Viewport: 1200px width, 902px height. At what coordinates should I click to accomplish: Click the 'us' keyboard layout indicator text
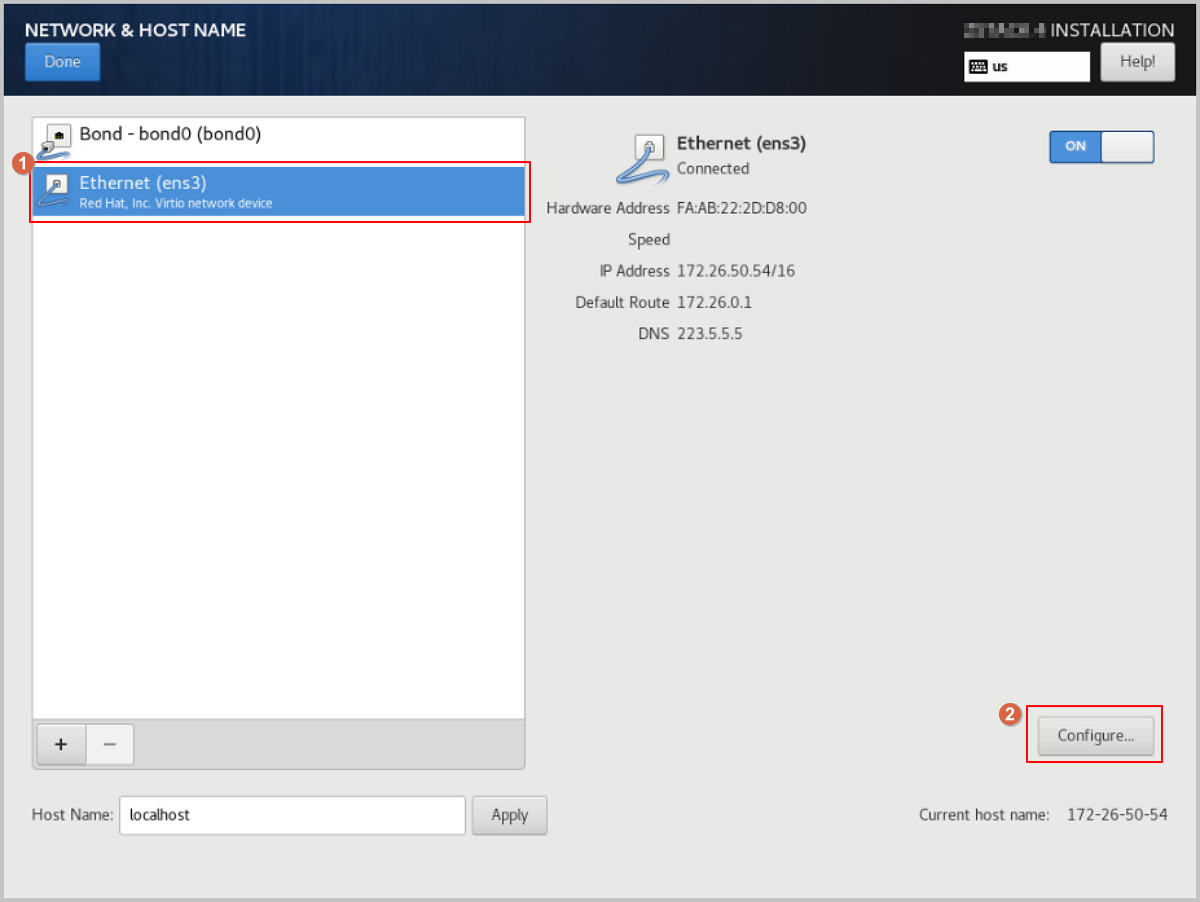pos(1000,67)
